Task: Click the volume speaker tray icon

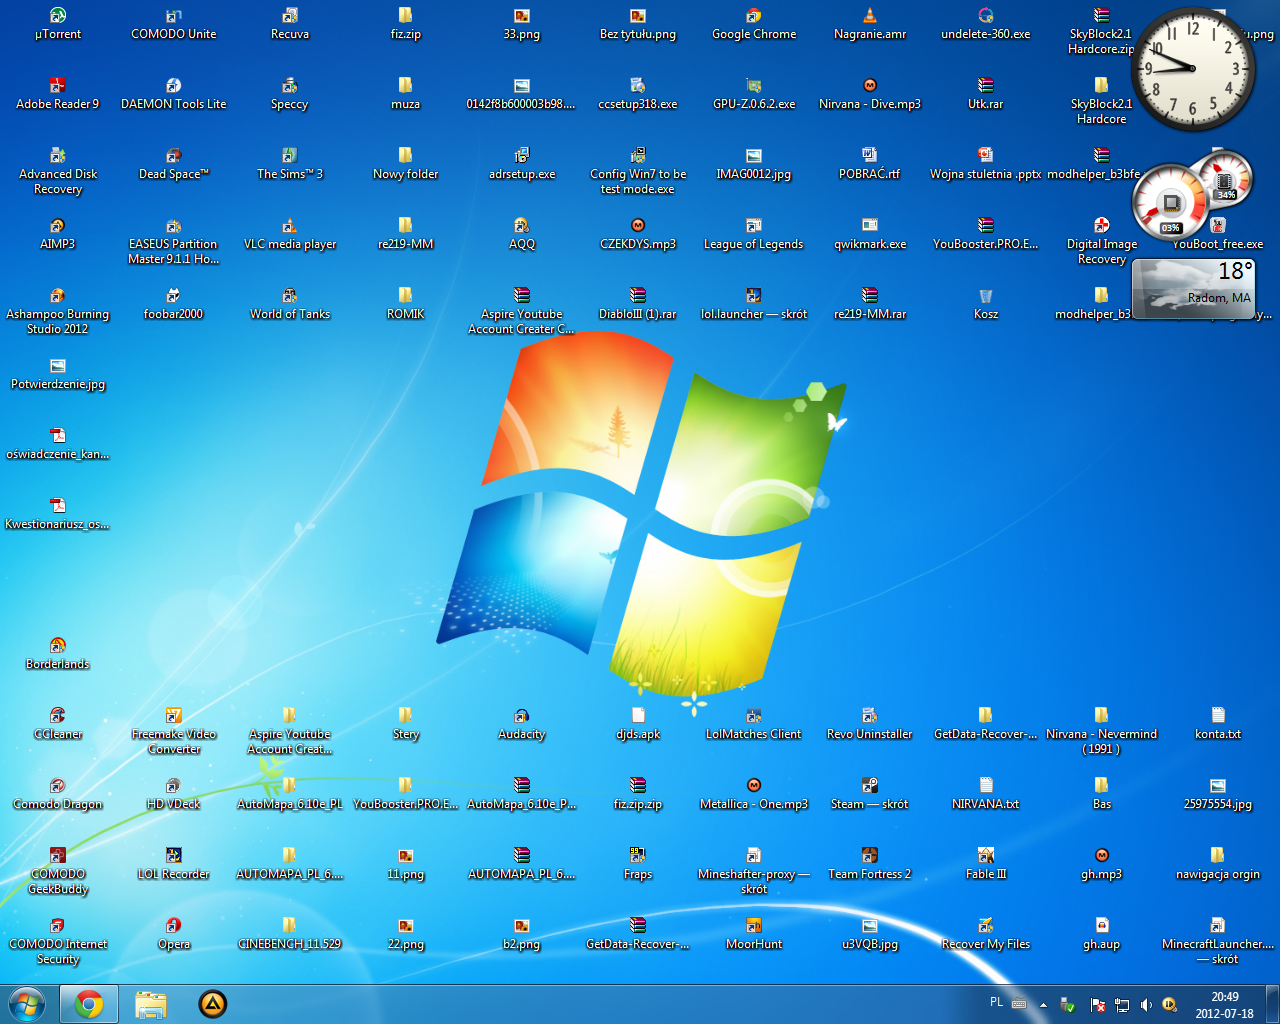Action: pyautogui.click(x=1145, y=1005)
